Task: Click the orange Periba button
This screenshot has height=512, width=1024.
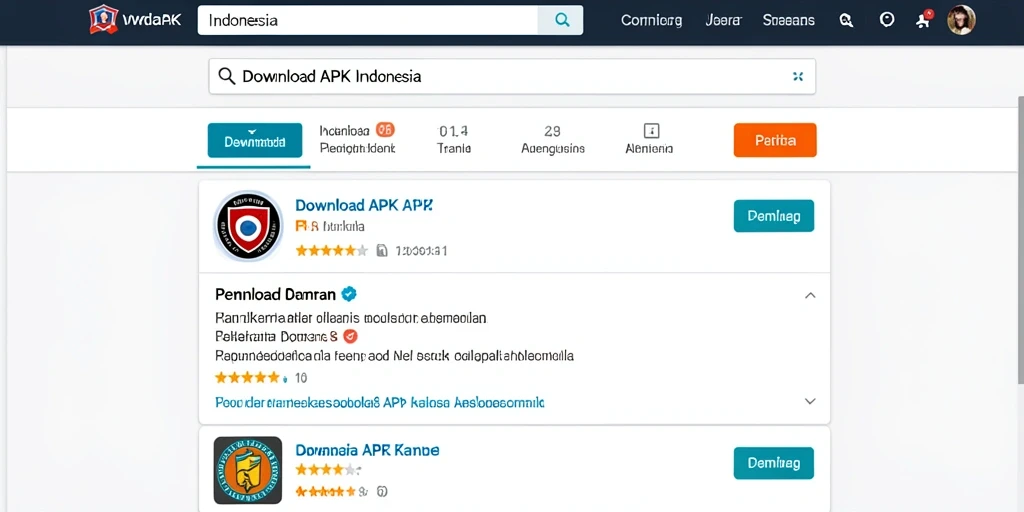Action: point(775,140)
